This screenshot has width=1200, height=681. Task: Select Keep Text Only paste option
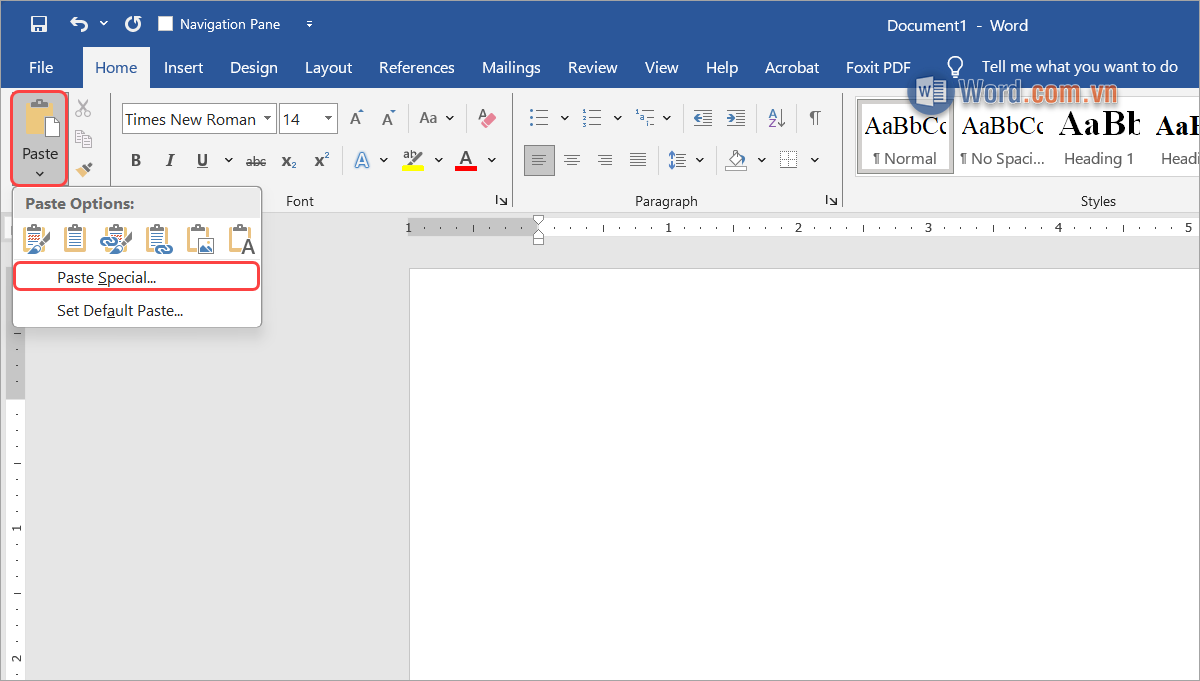coord(241,239)
